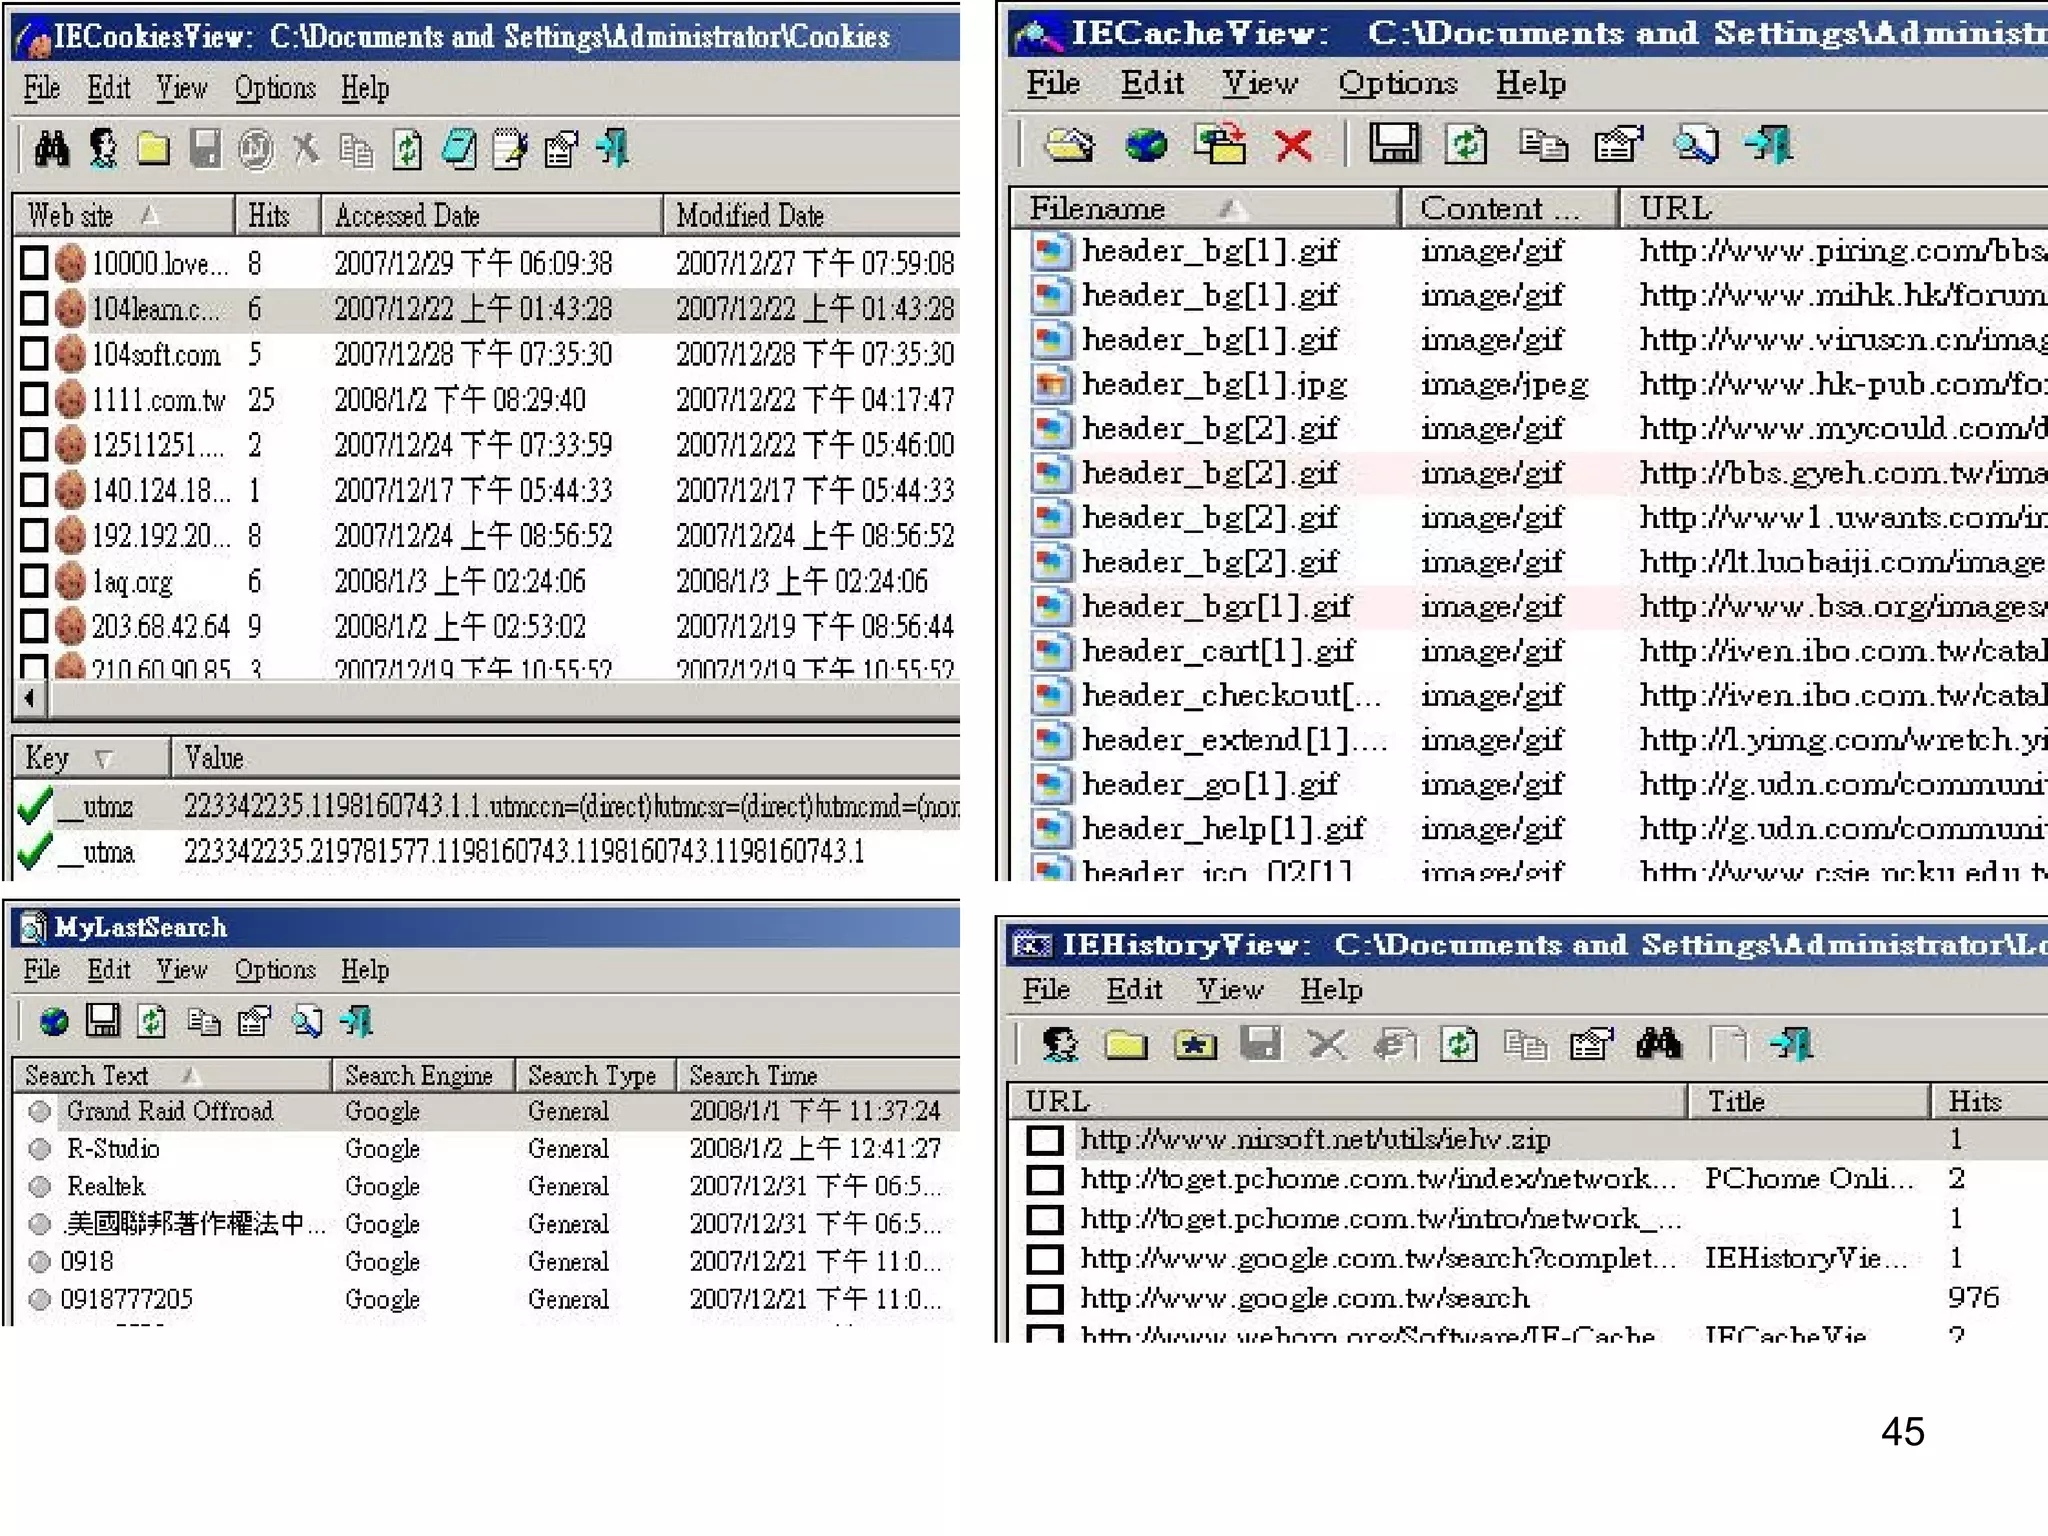Select the header_cart[1].gif cache entry
The height and width of the screenshot is (1536, 2048).
point(1217,651)
